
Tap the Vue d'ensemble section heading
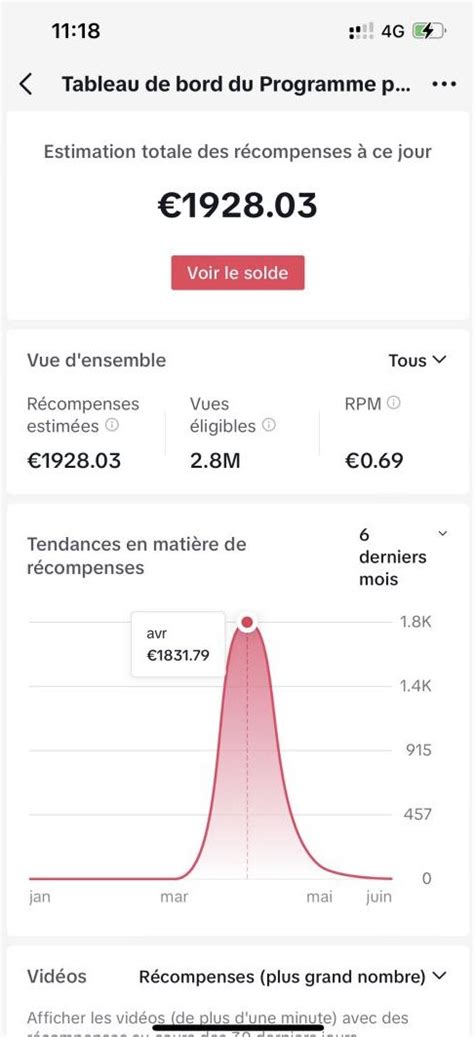click(x=97, y=360)
